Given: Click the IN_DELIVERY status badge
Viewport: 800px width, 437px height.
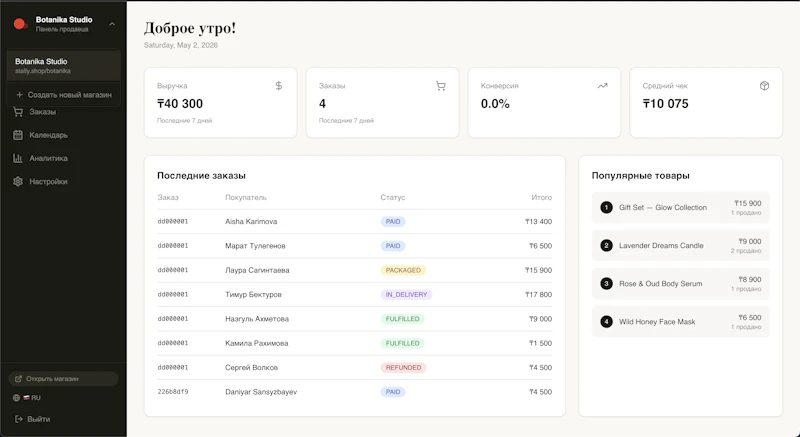Looking at the screenshot, I should [406, 295].
